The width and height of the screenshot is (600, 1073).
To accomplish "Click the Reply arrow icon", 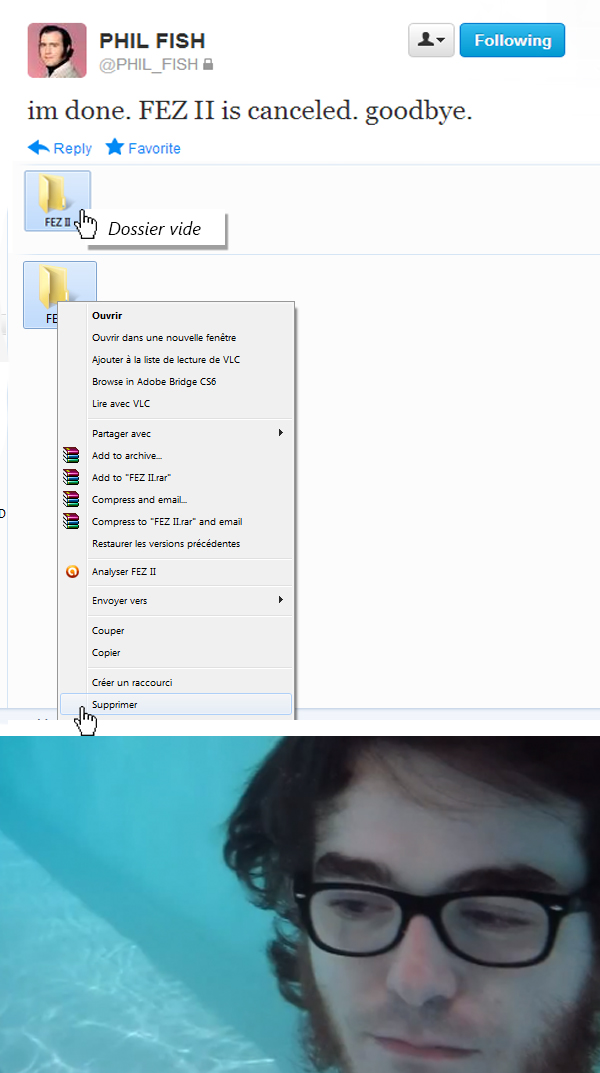I will (x=38, y=147).
